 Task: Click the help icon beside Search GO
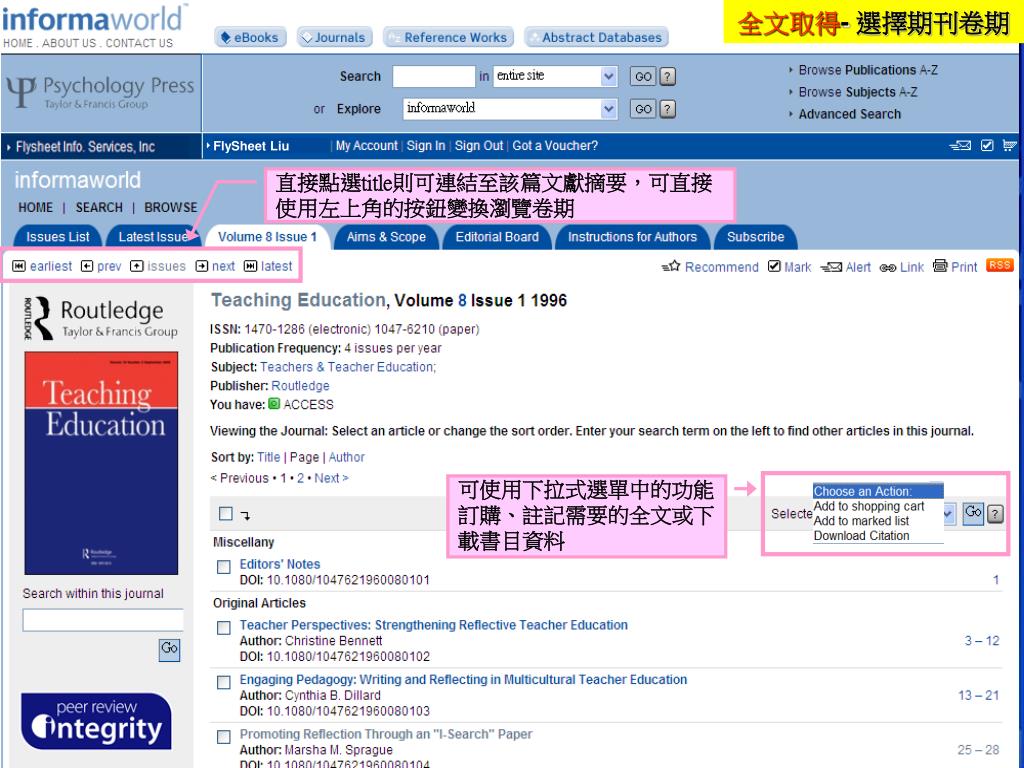point(667,76)
